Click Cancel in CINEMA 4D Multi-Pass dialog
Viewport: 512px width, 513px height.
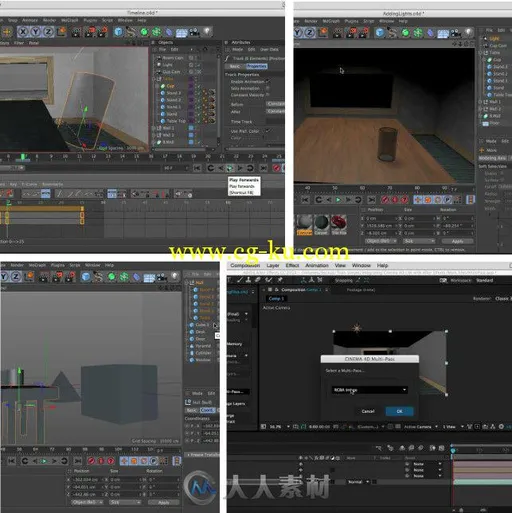click(368, 411)
